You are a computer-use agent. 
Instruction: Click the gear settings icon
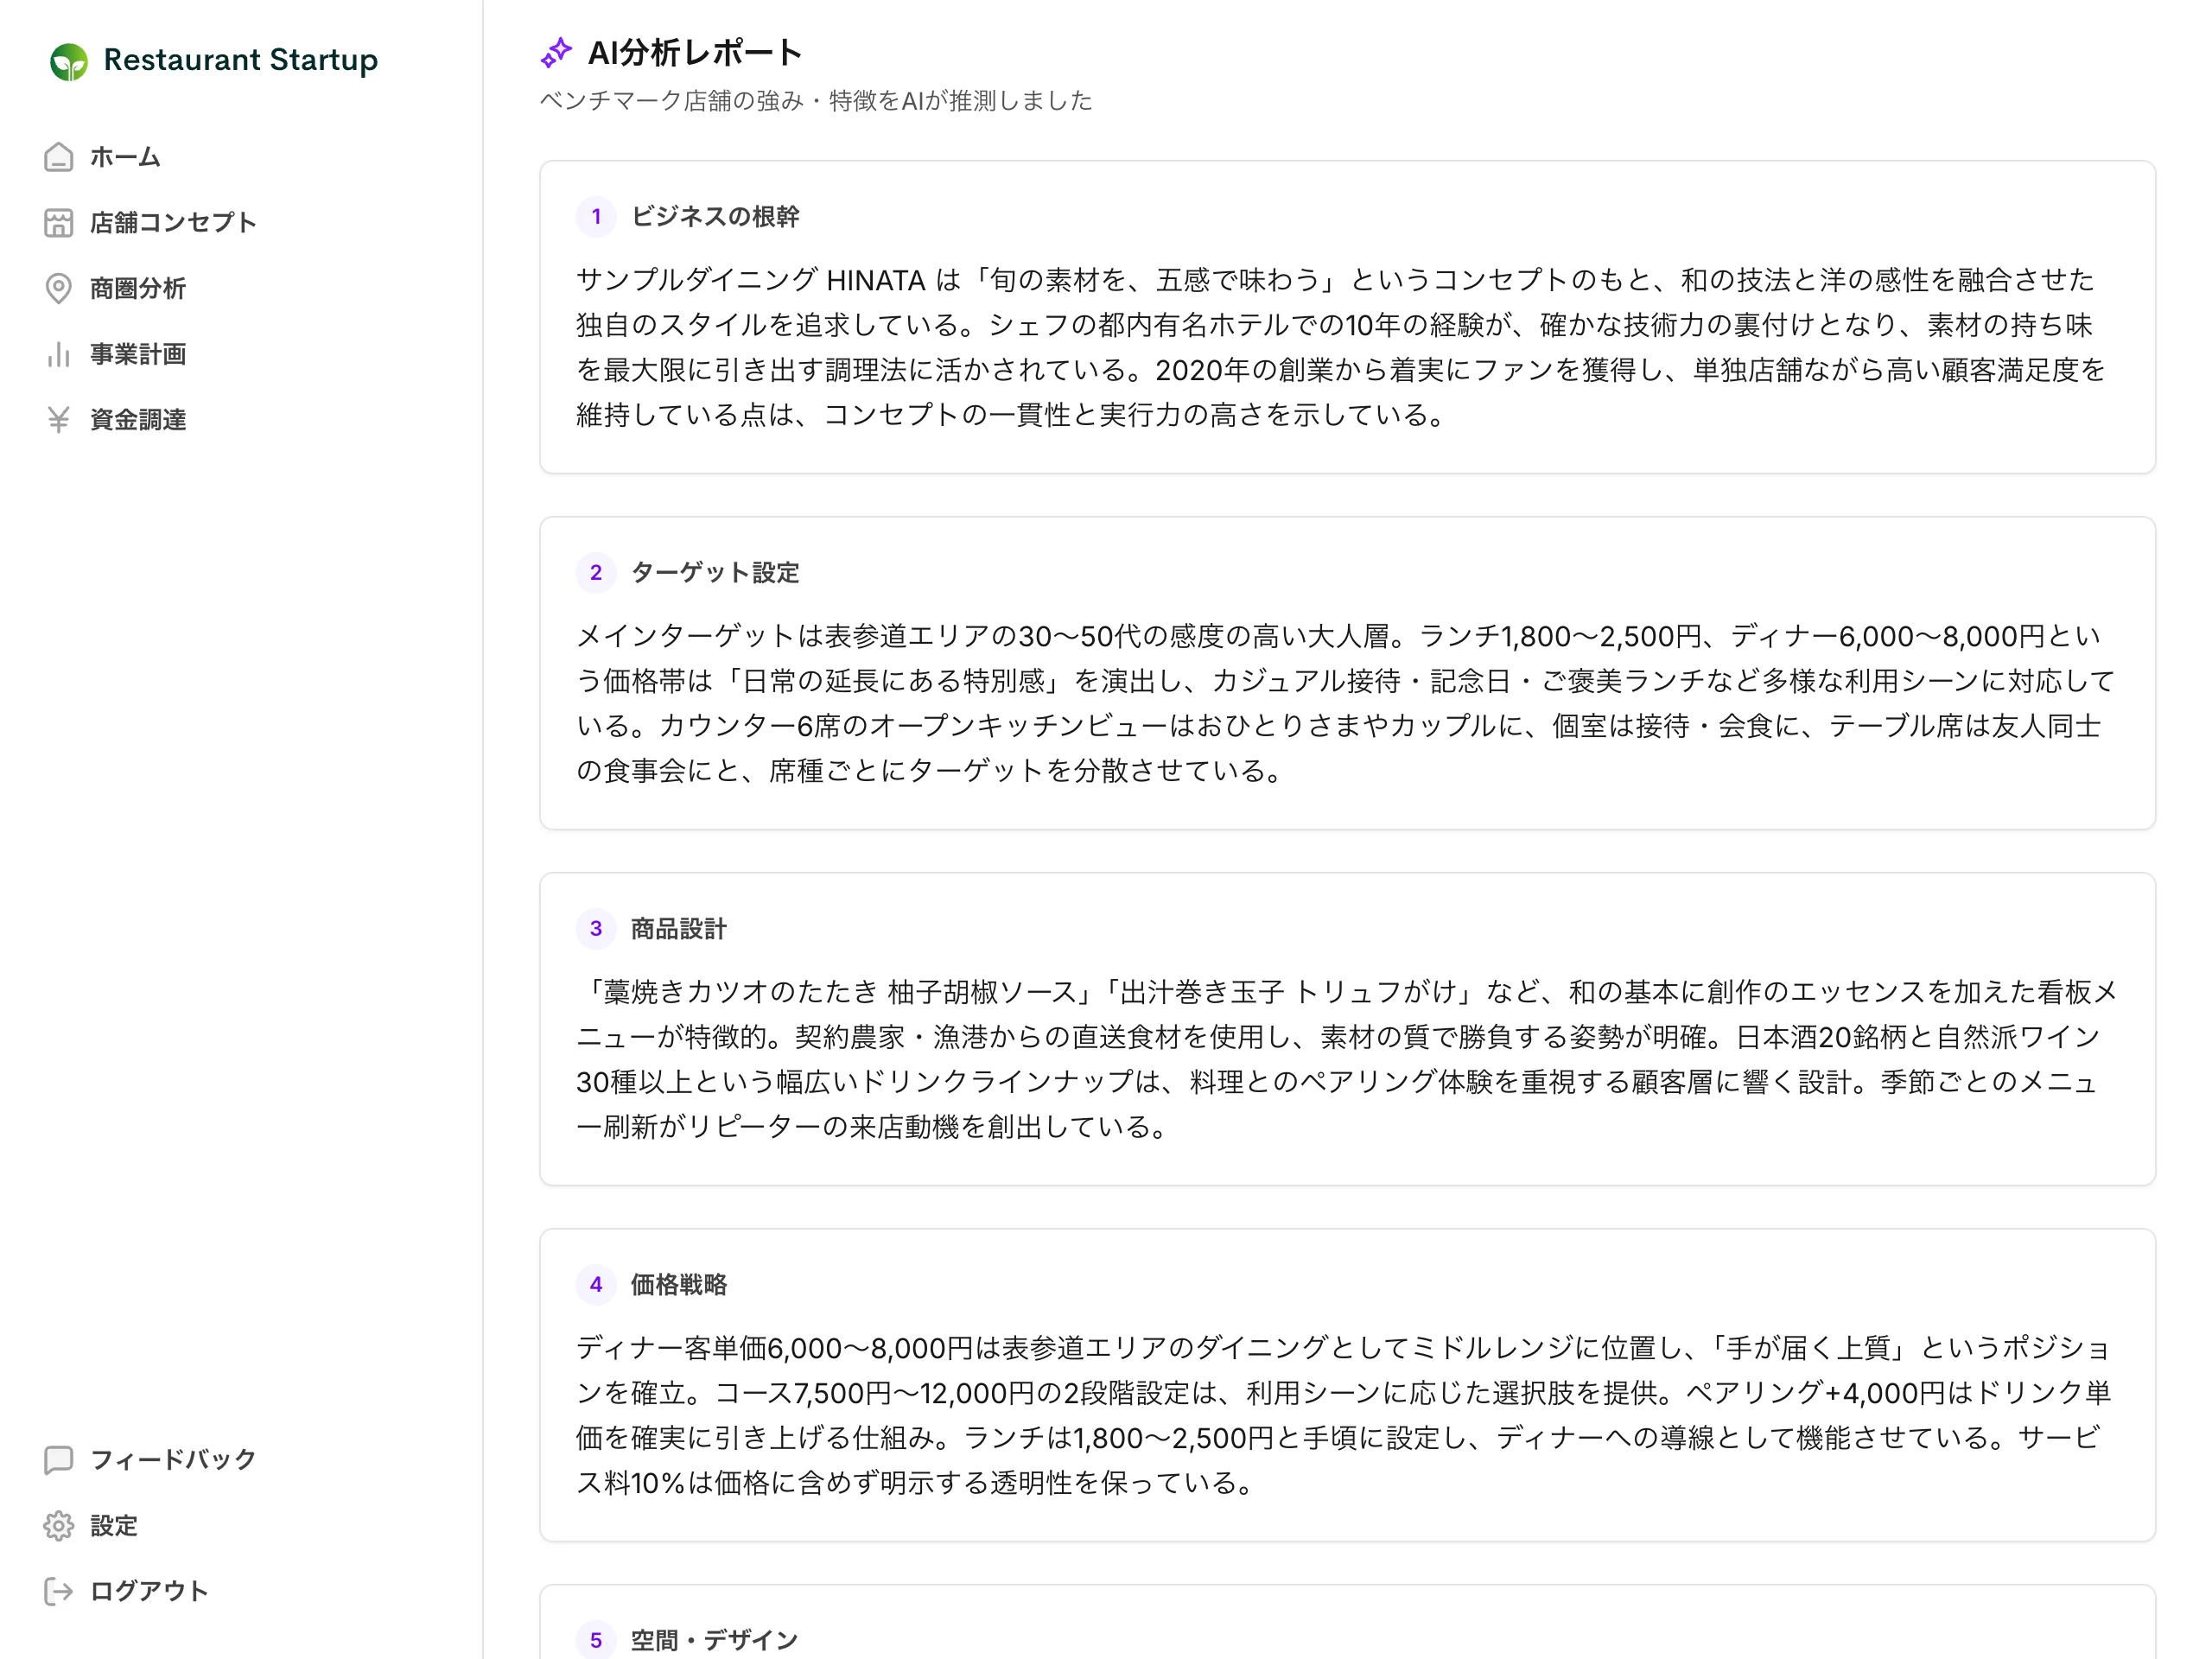point(59,1526)
